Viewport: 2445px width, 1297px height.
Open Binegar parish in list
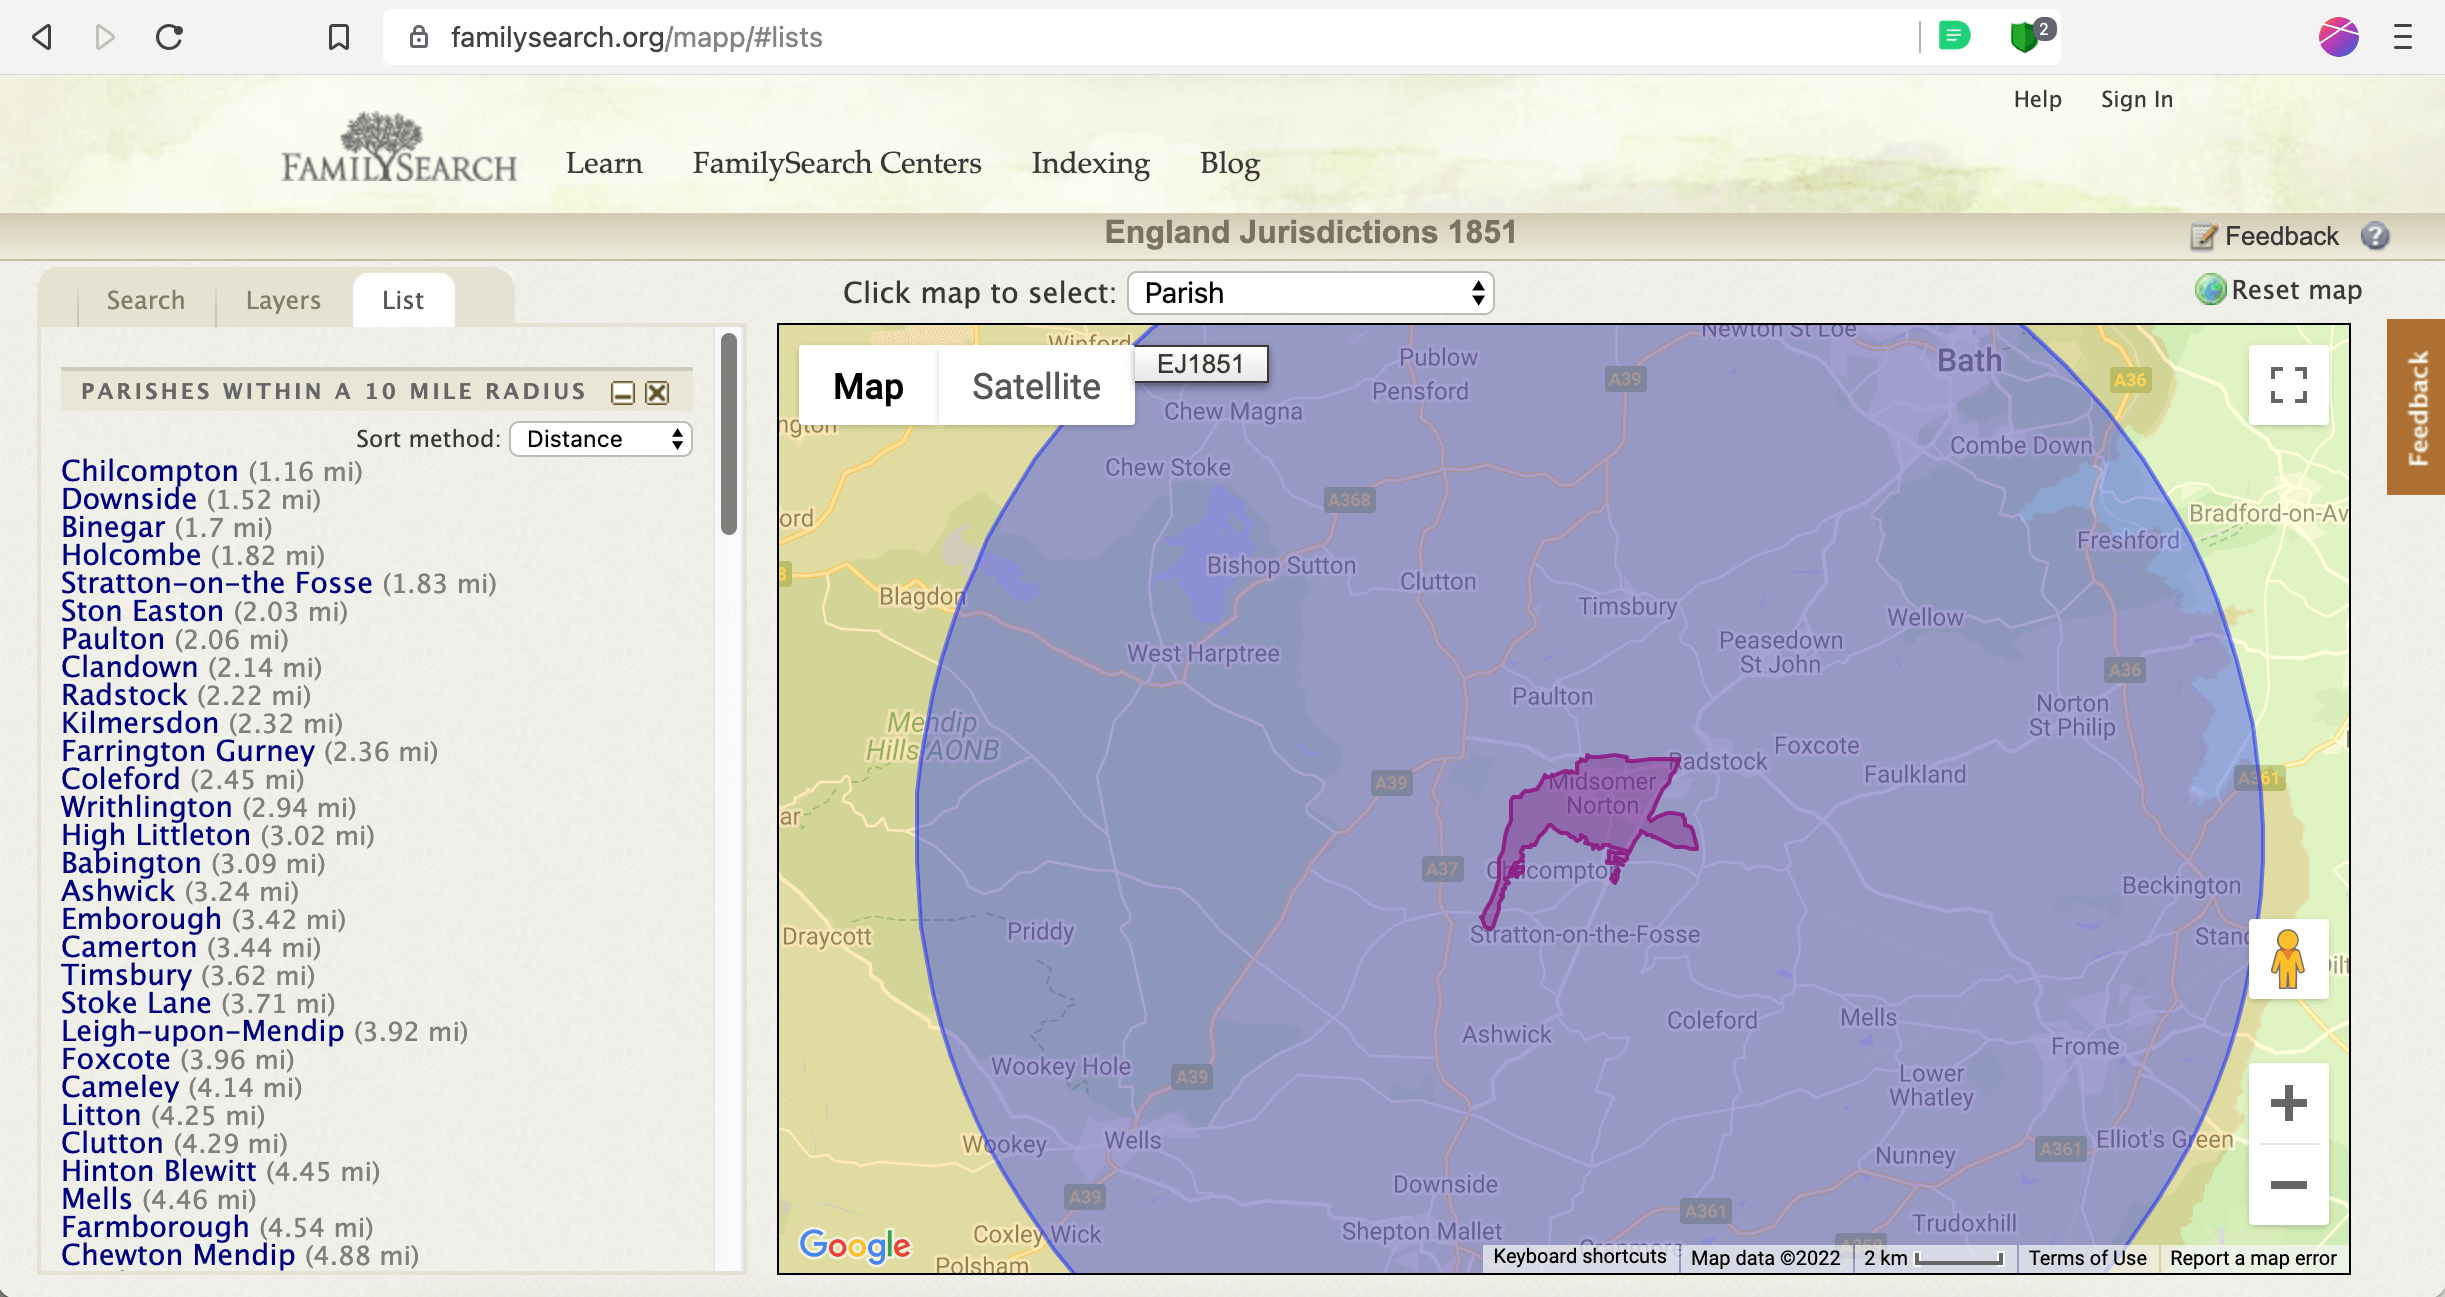click(x=113, y=526)
